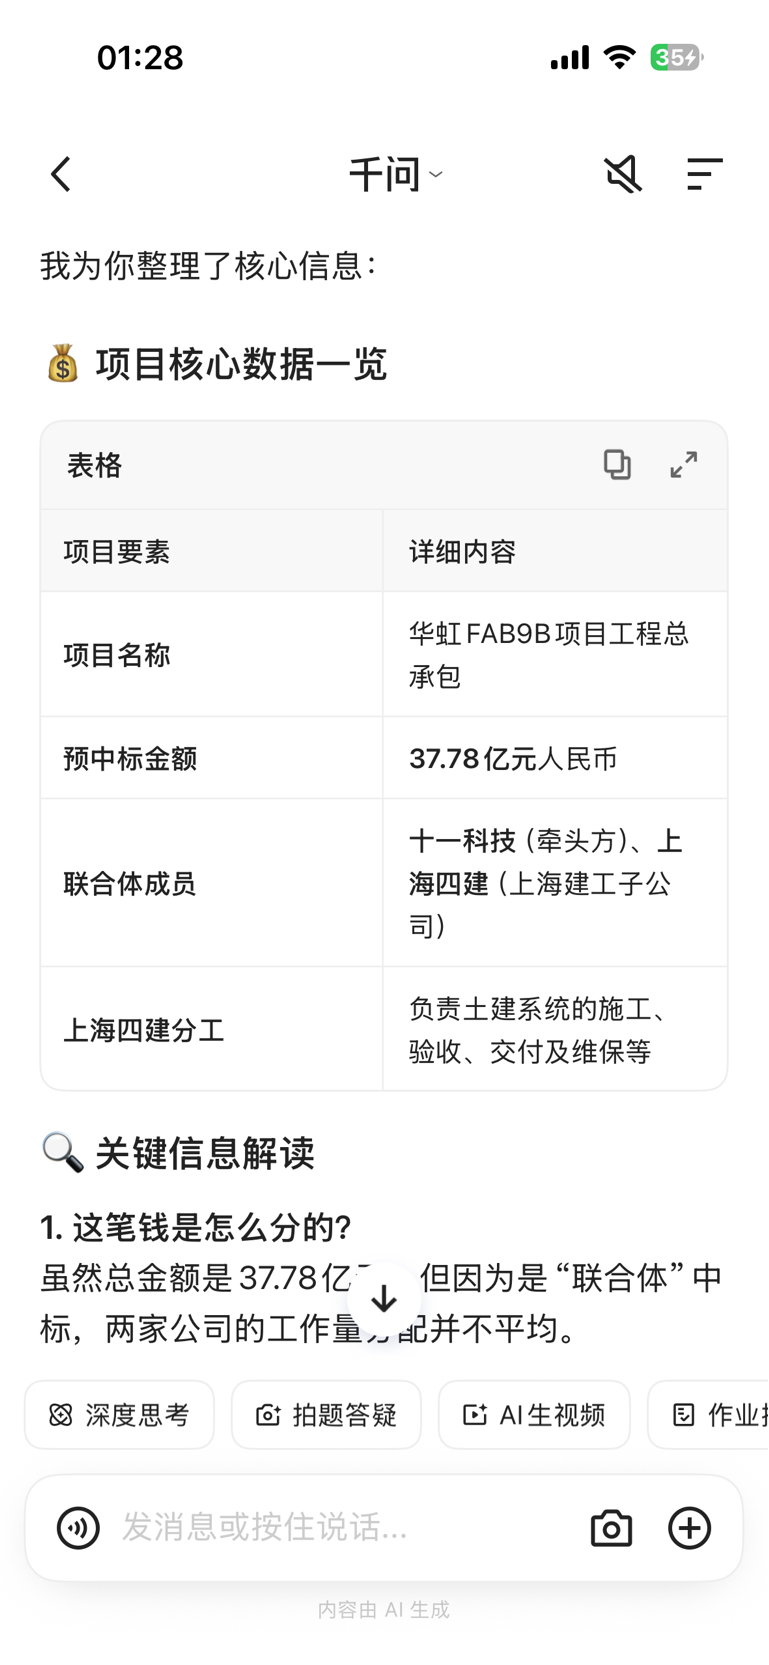The image size is (769, 1665).
Task: Tap the 拍题答疑 camera icon
Action: 268,1414
